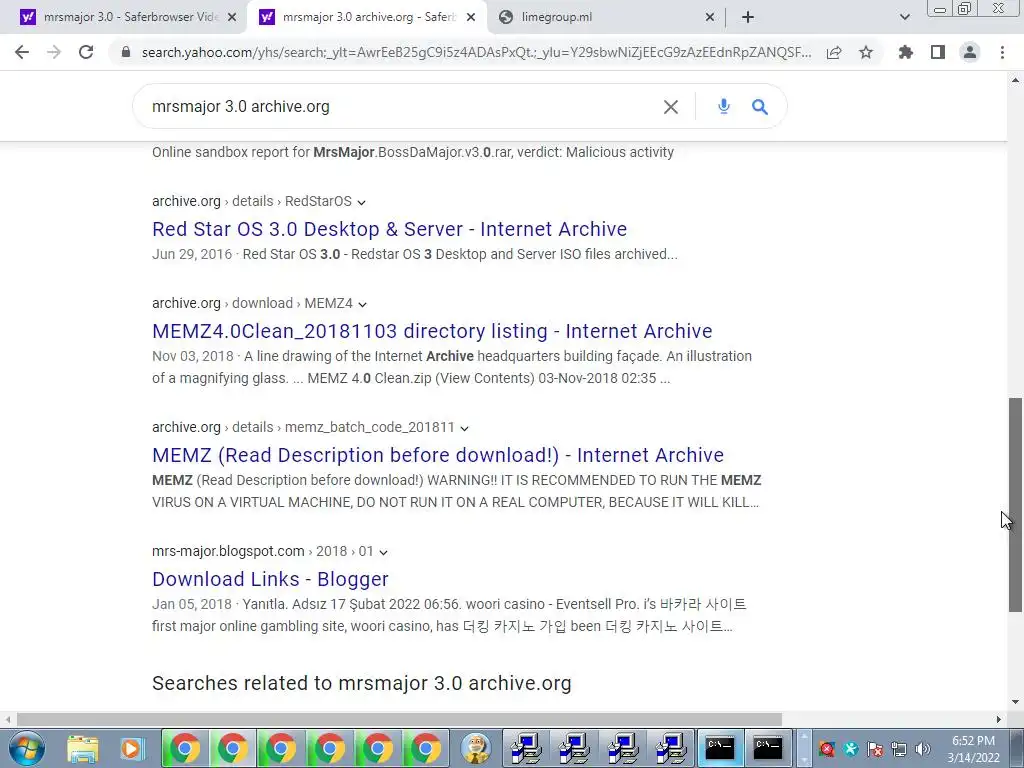Viewport: 1024px width, 768px height.
Task: Toggle the Chrome side panel icon
Action: (x=938, y=52)
